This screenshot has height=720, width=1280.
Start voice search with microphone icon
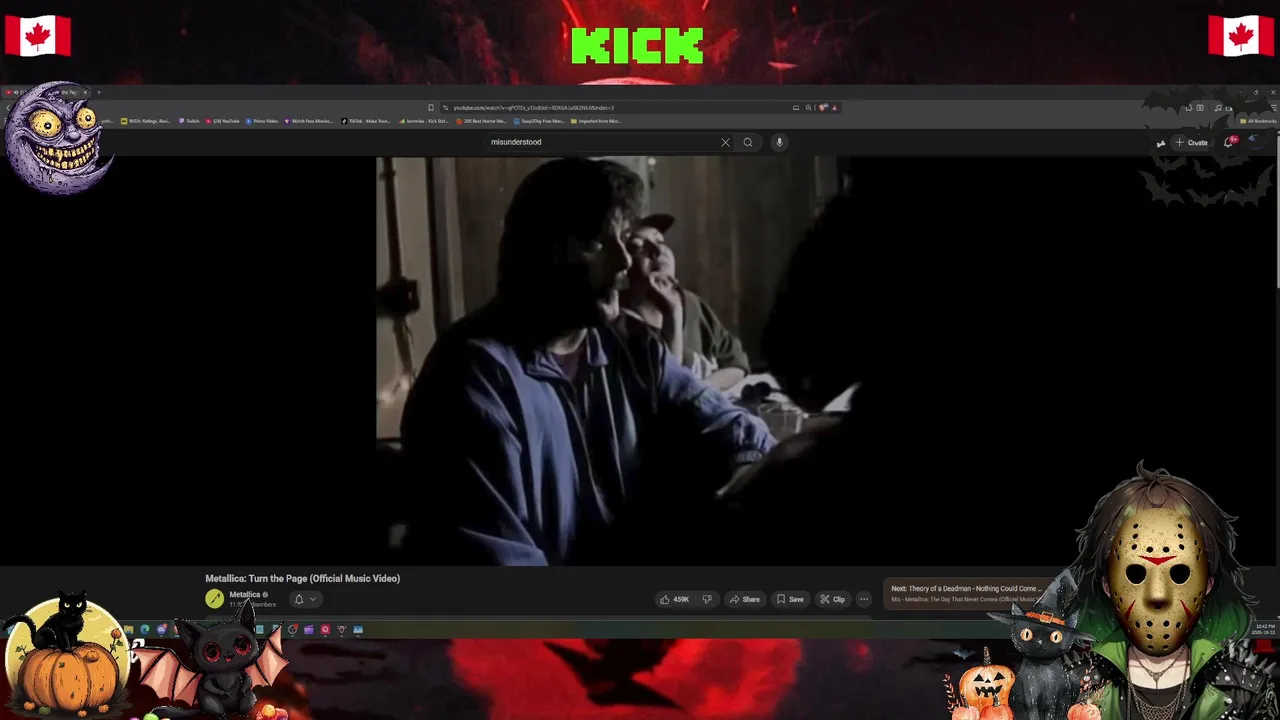click(x=779, y=142)
